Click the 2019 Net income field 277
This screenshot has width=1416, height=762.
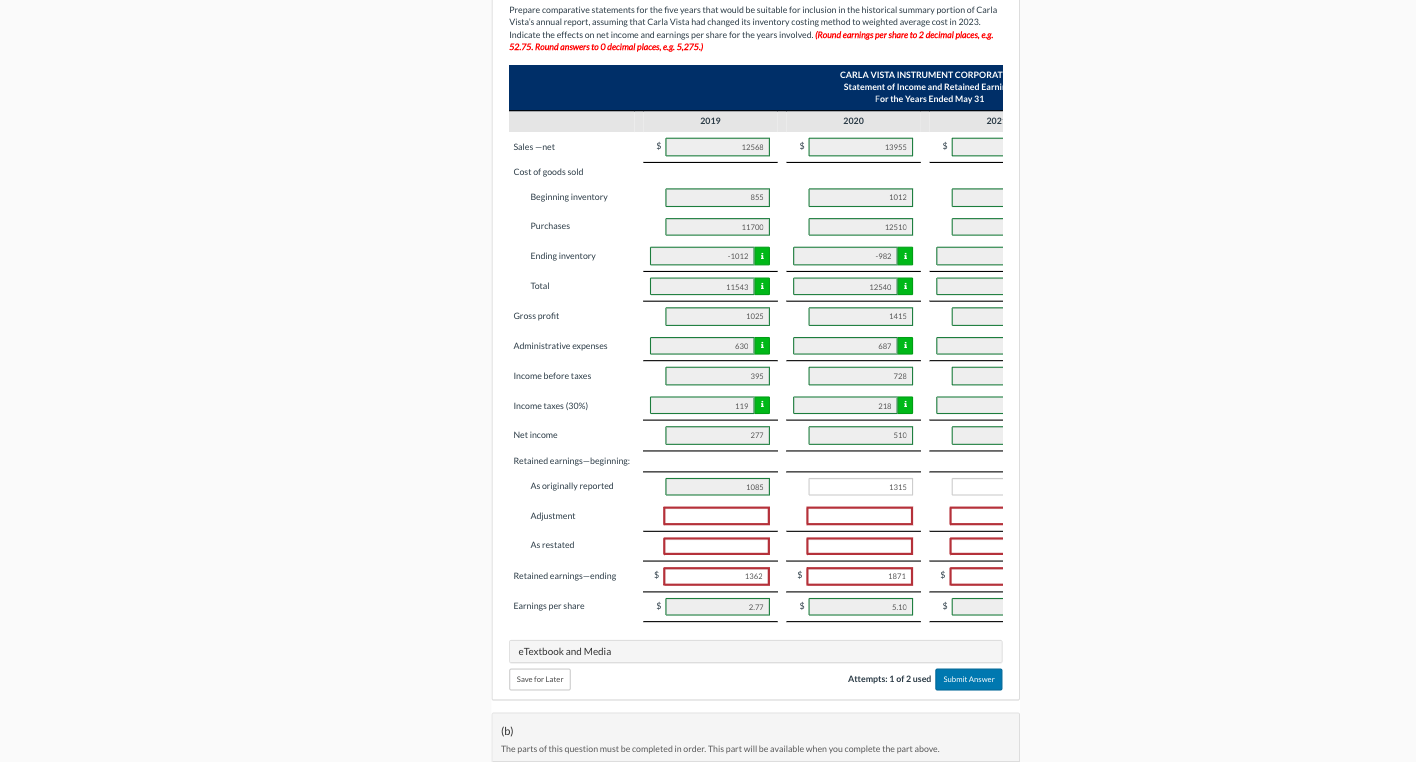coord(717,435)
